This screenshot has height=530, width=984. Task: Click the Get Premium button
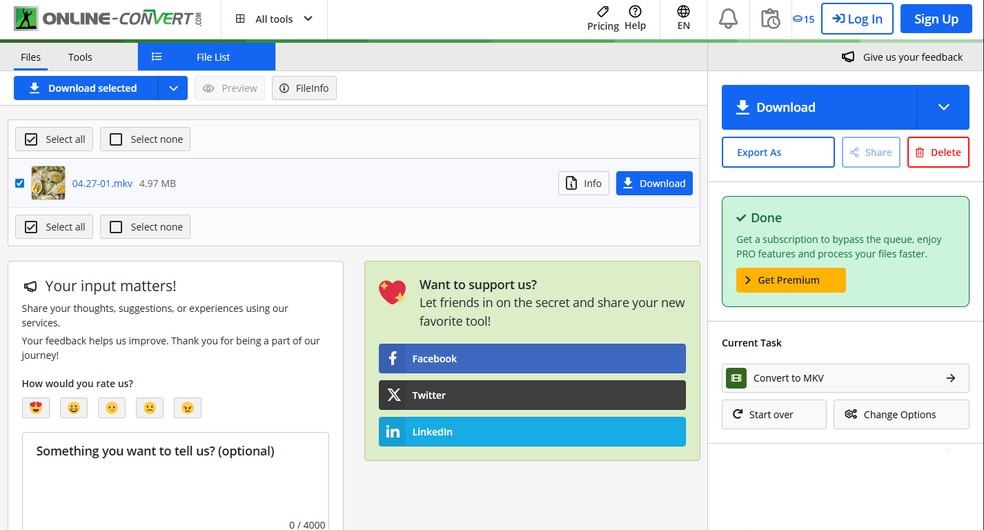791,280
